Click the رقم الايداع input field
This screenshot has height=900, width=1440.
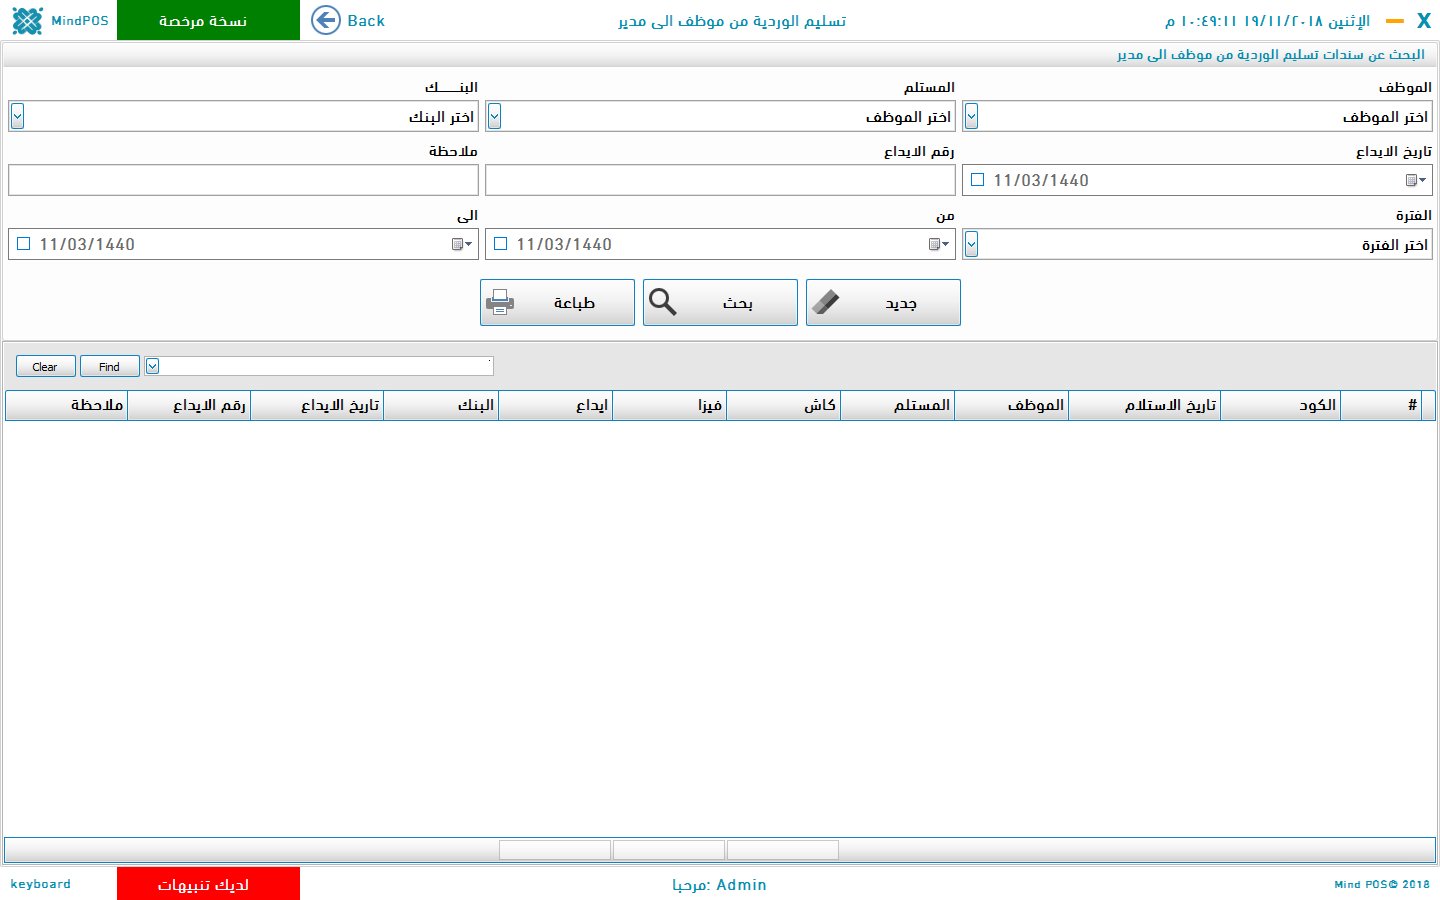(x=720, y=180)
